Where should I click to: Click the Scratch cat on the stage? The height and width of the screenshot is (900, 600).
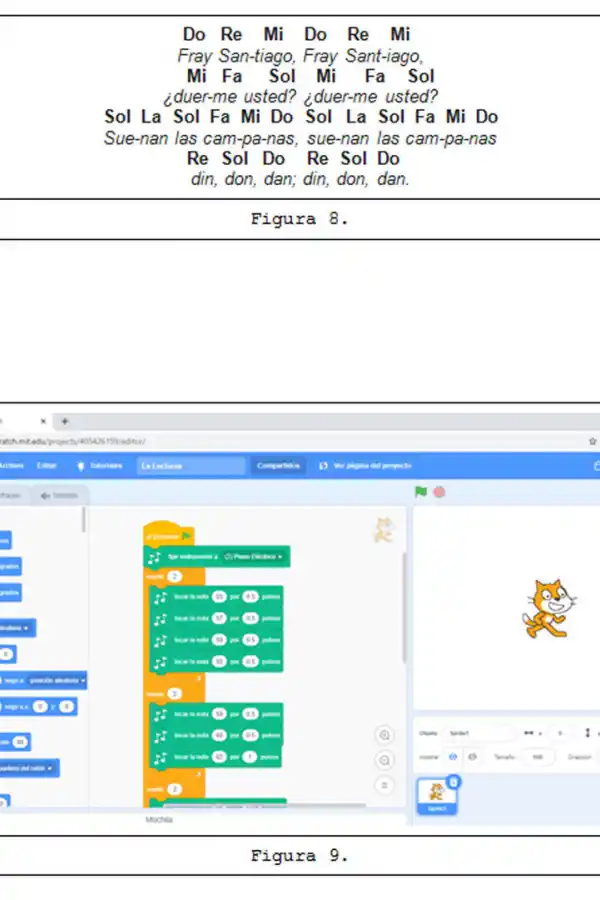coord(546,609)
